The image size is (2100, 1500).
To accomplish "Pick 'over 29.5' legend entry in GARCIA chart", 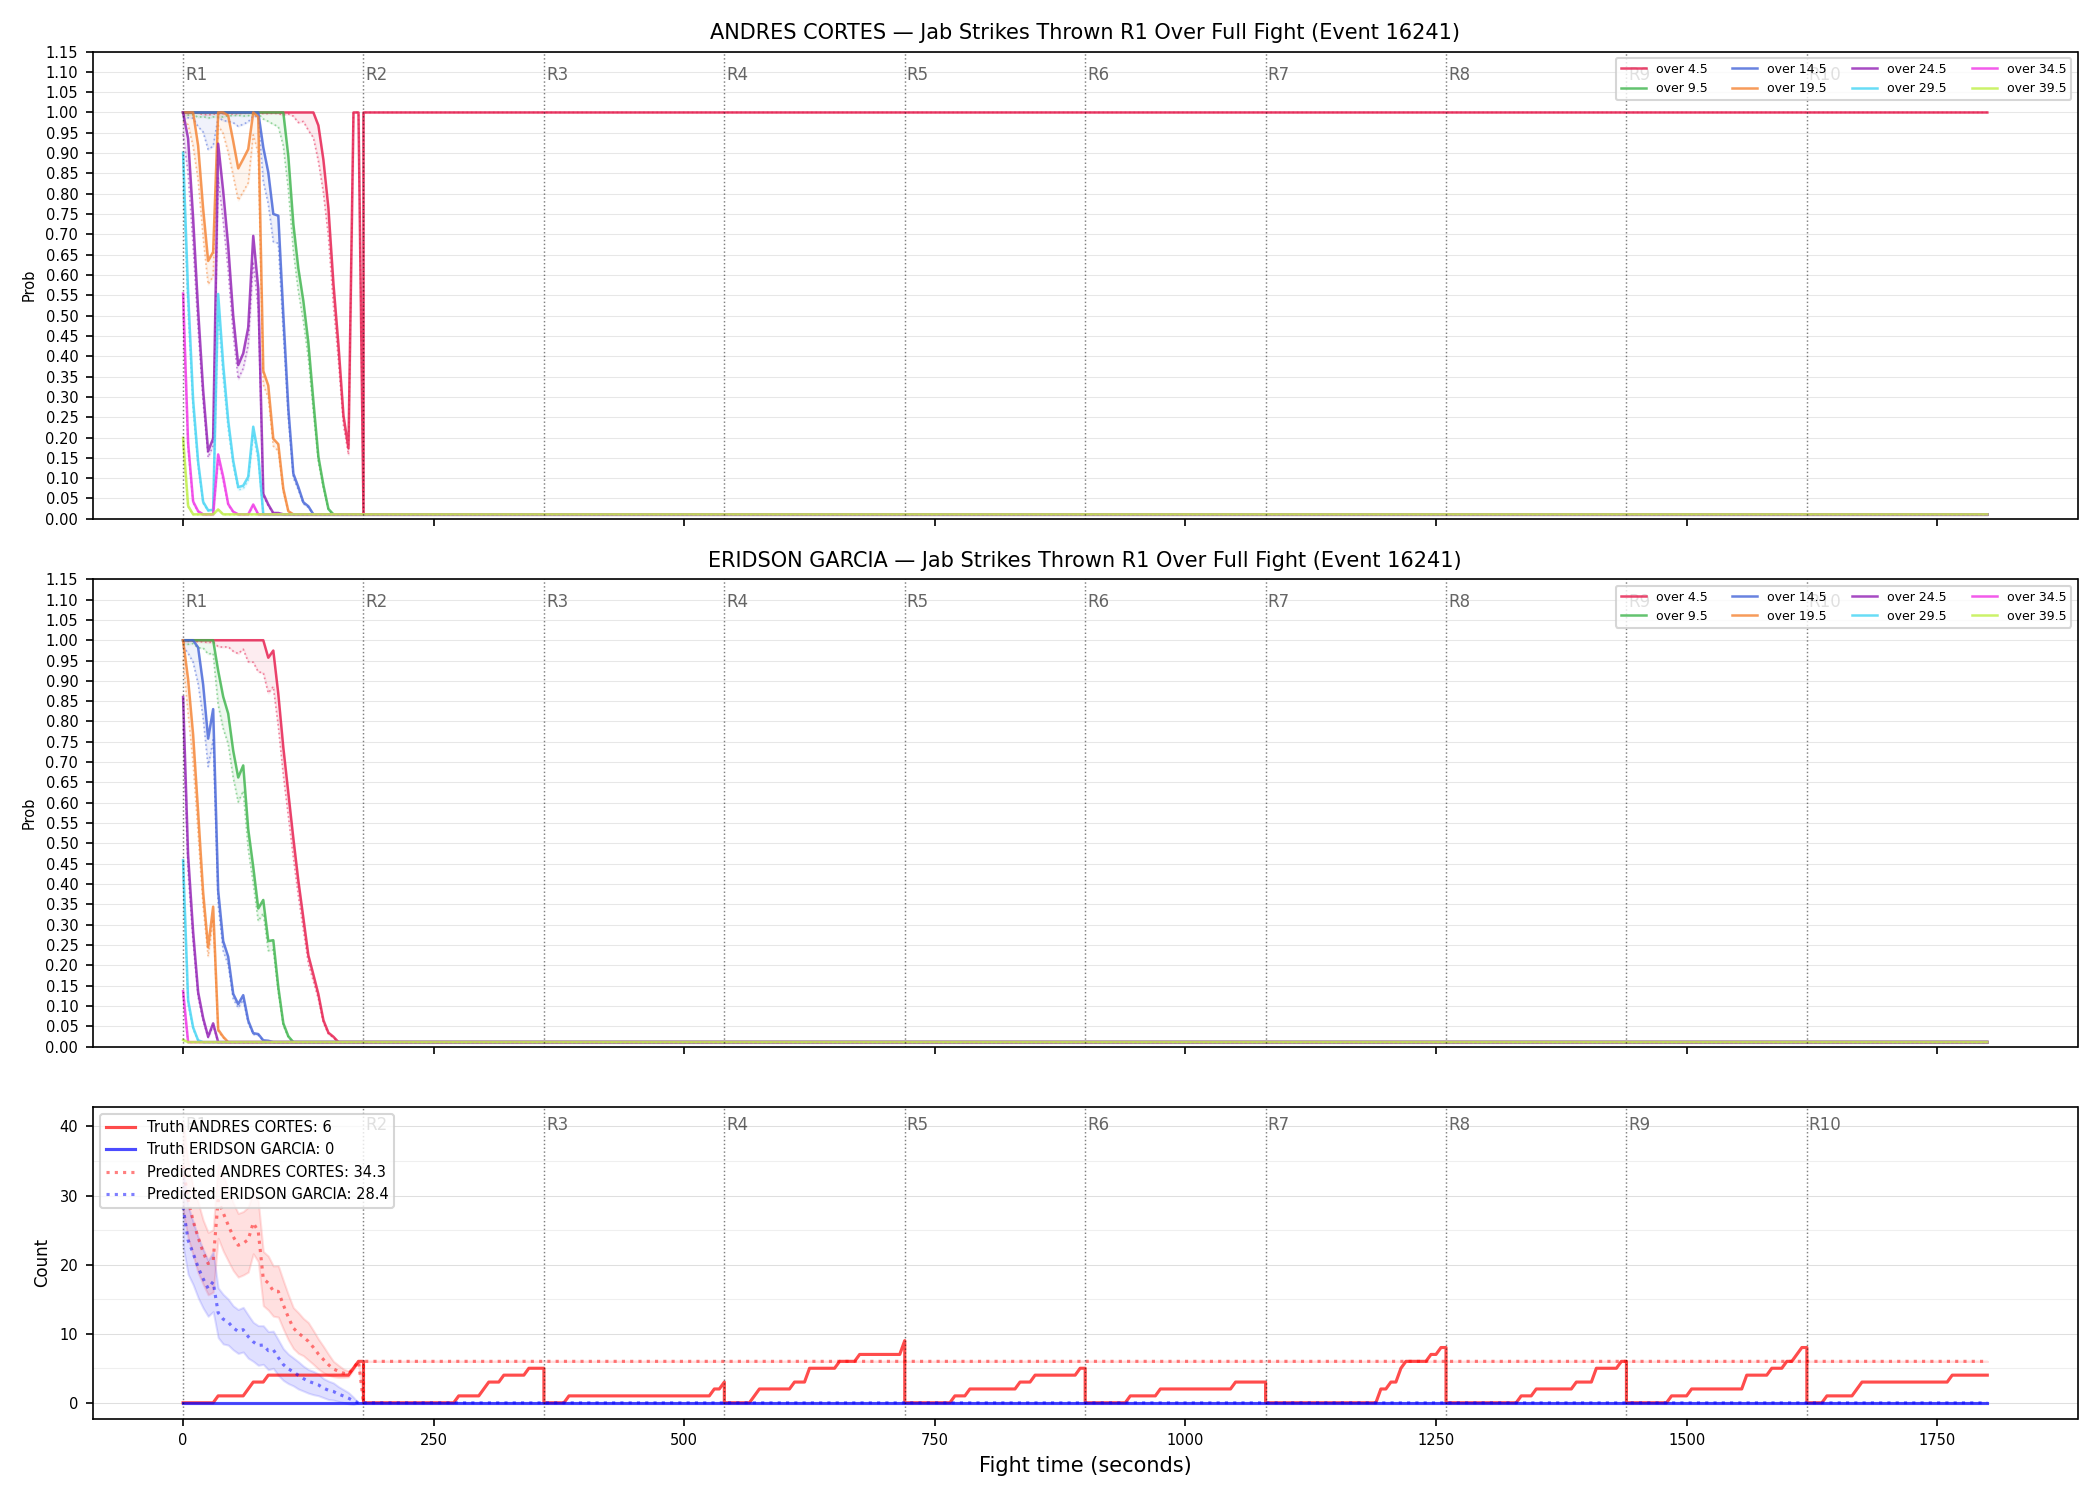I will (x=1898, y=616).
